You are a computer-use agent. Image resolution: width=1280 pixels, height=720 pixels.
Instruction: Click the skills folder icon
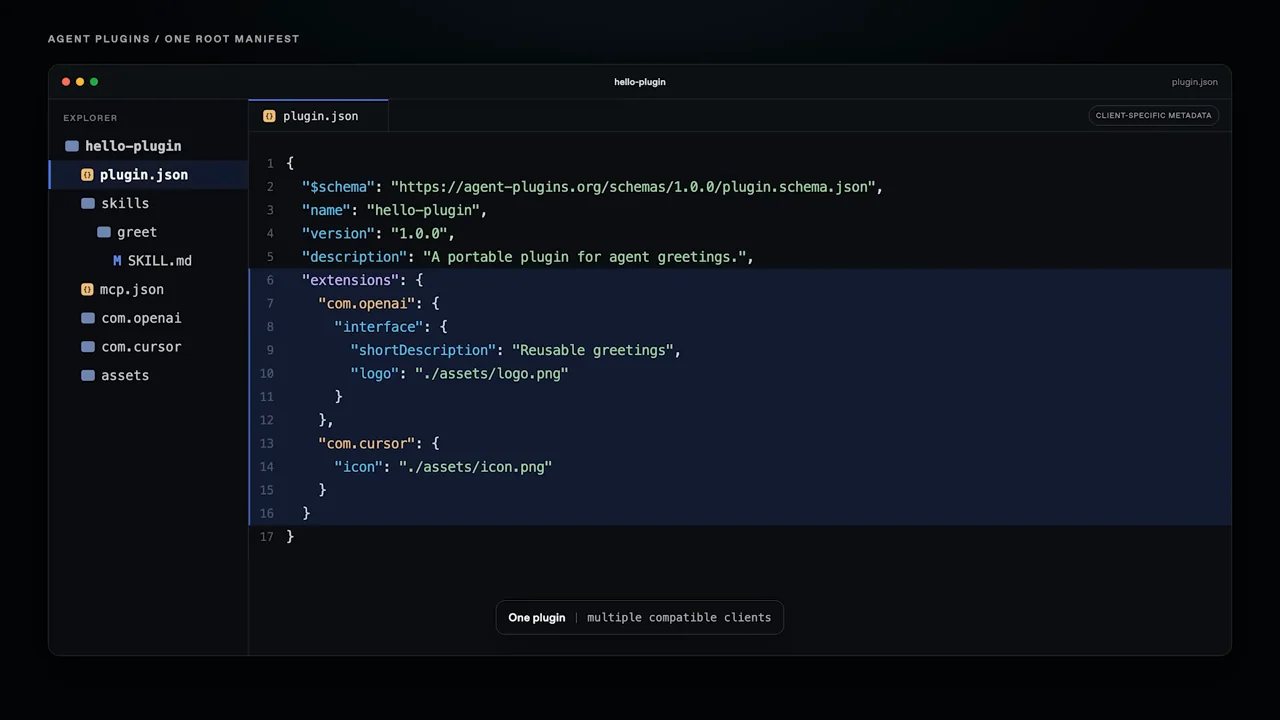click(88, 203)
